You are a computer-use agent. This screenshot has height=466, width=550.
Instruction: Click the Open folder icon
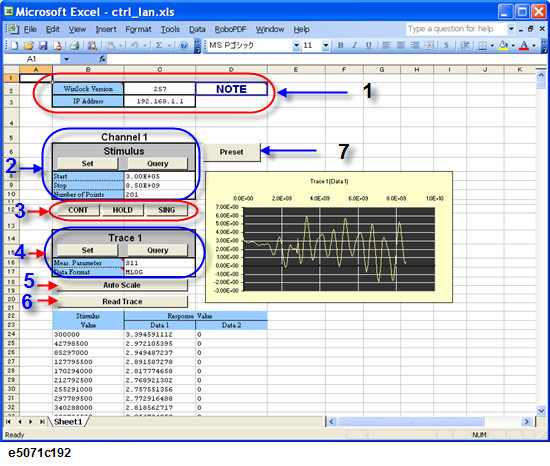(29, 45)
